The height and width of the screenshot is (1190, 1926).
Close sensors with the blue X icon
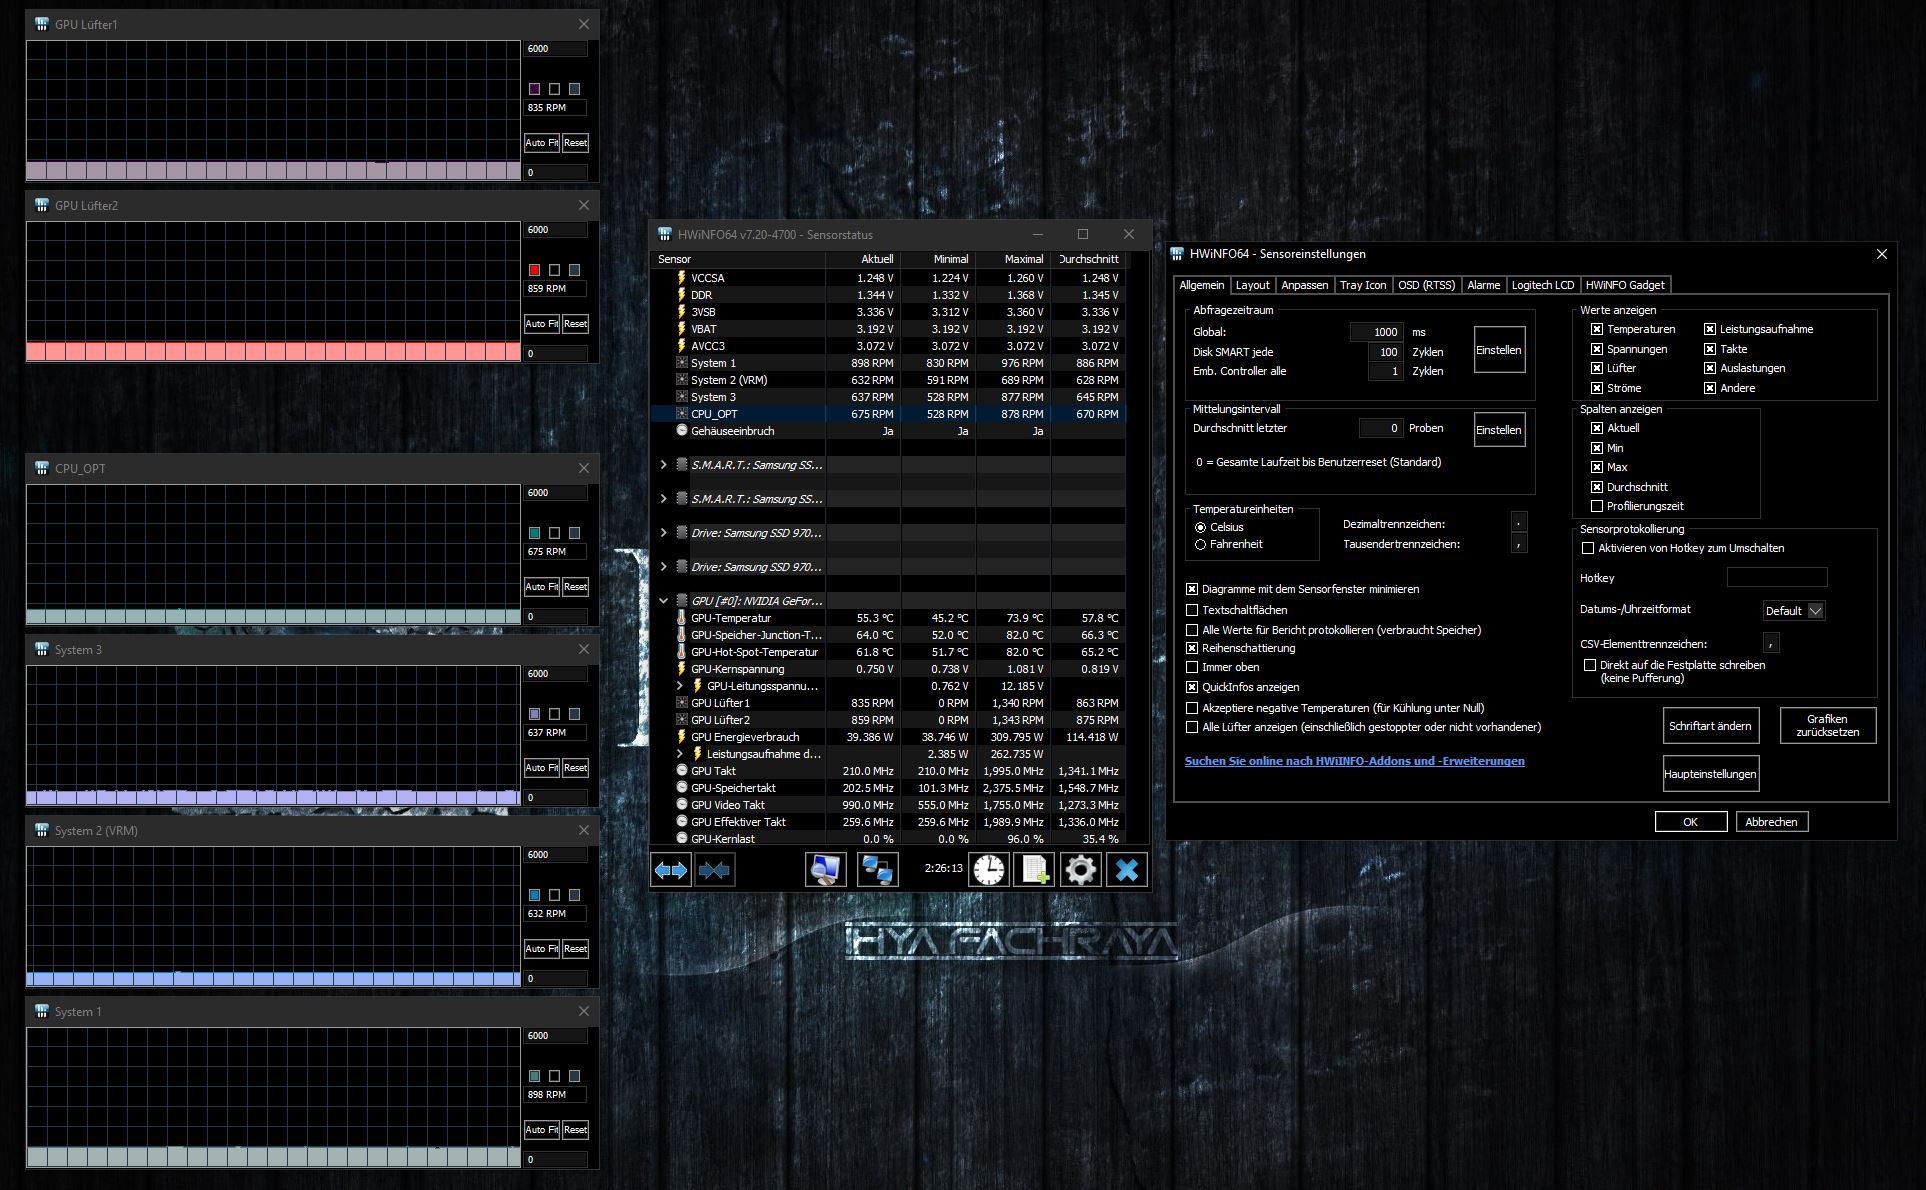tap(1126, 870)
